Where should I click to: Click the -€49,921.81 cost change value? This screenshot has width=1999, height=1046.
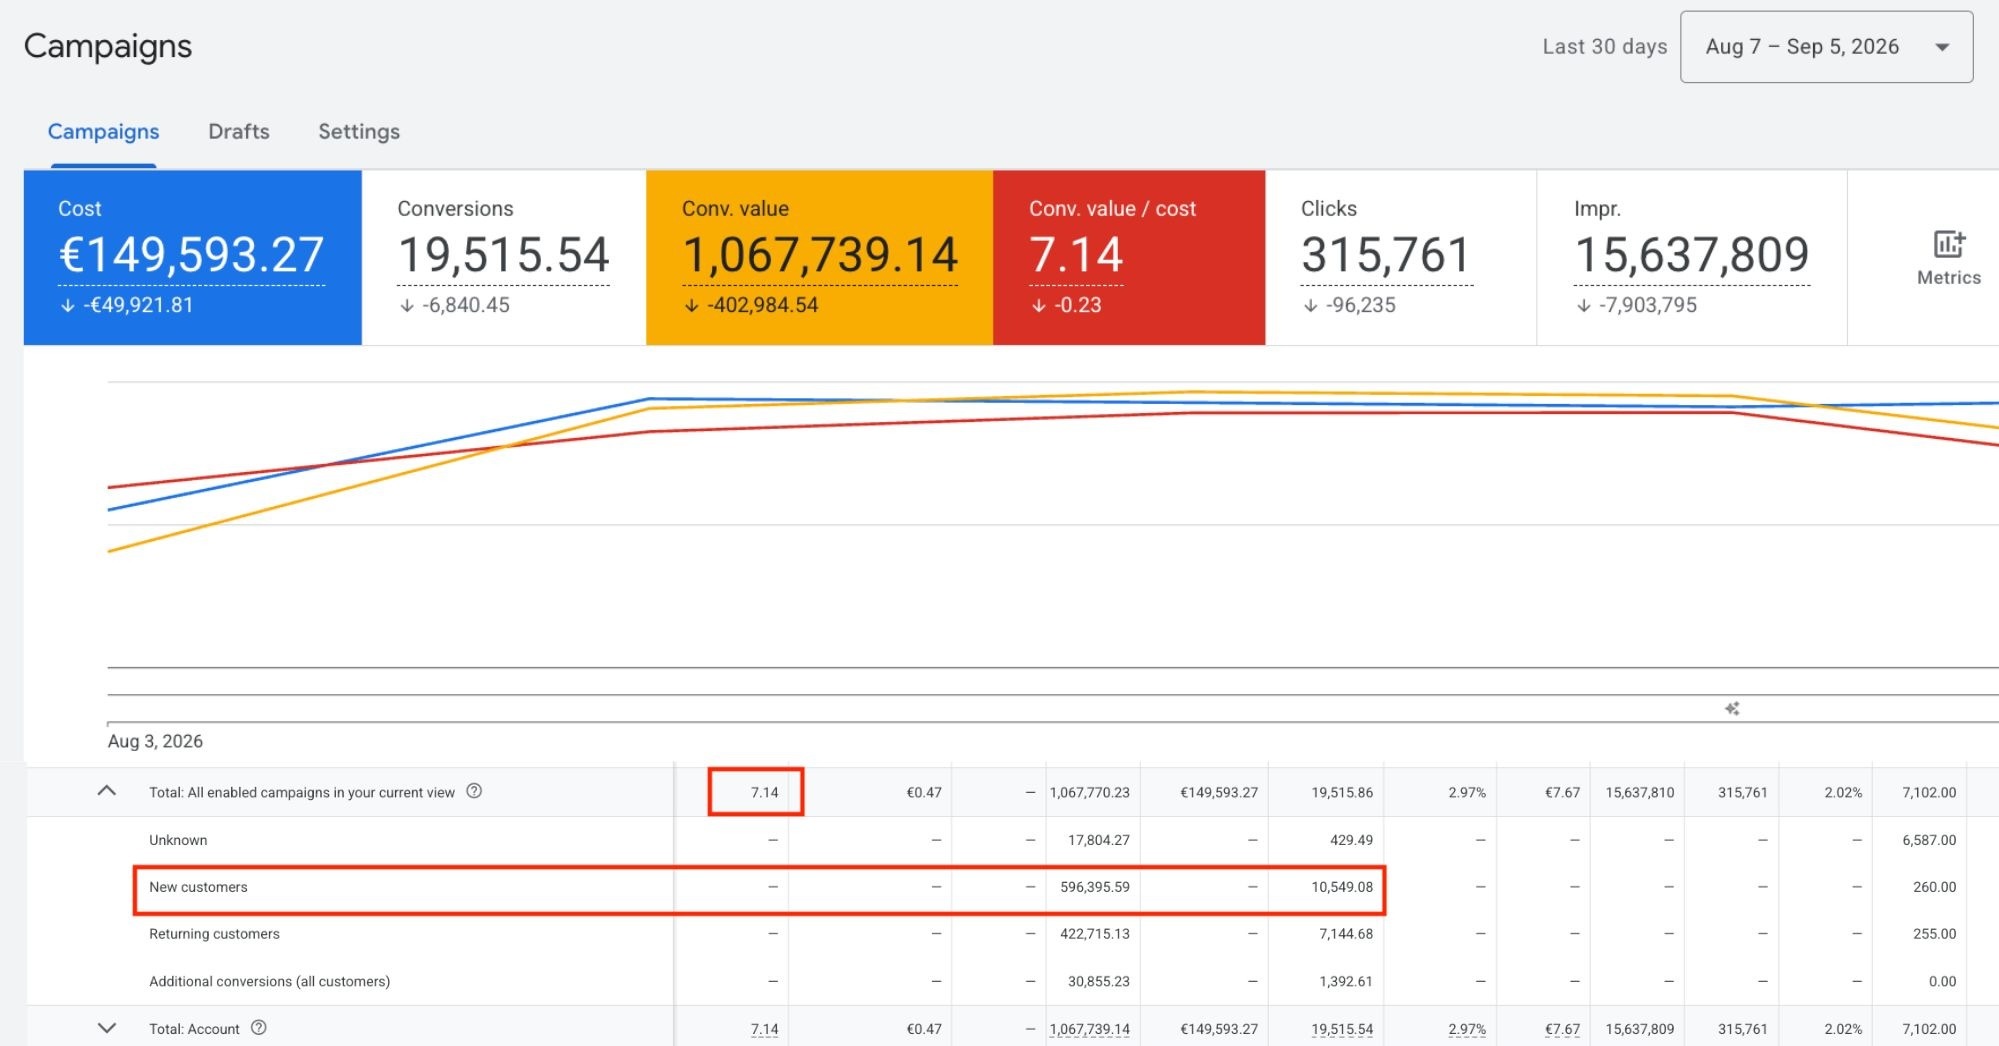tap(137, 305)
